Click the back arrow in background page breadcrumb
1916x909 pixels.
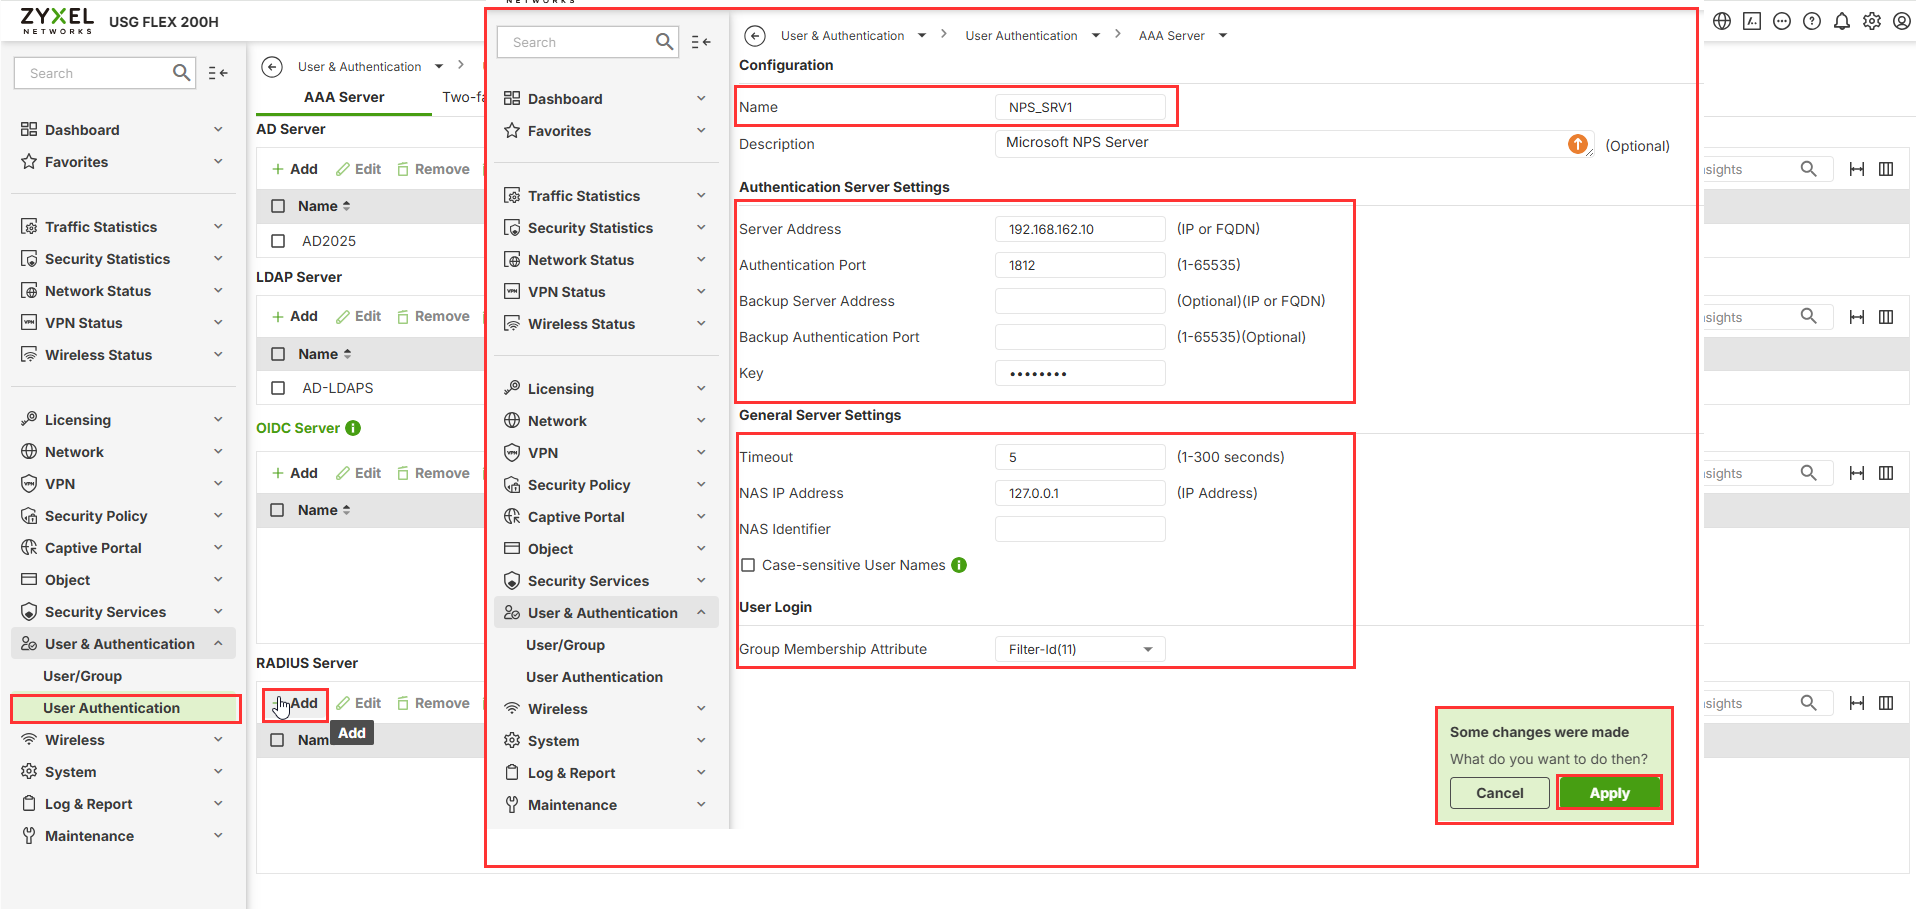pyautogui.click(x=272, y=67)
